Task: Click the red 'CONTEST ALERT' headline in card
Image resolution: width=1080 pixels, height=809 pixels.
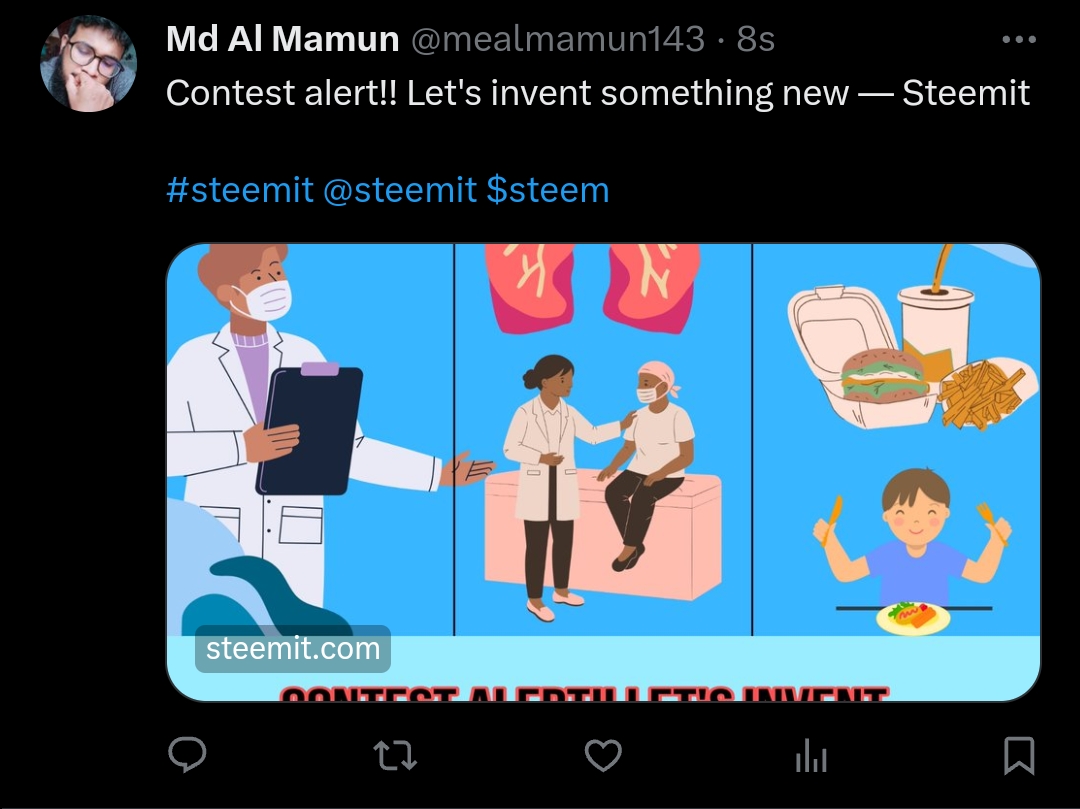Action: click(584, 693)
